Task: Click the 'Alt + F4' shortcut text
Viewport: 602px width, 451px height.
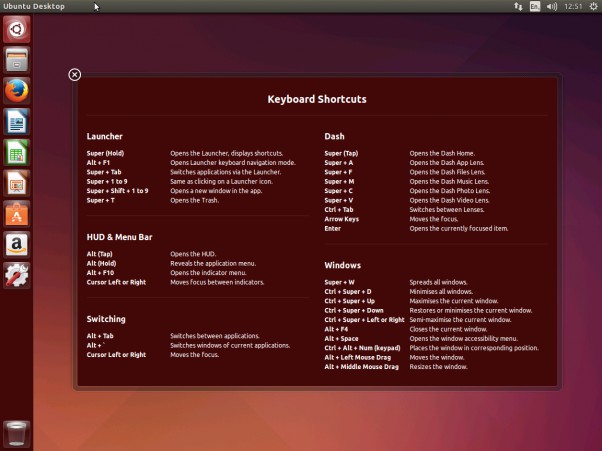Action: coord(336,329)
